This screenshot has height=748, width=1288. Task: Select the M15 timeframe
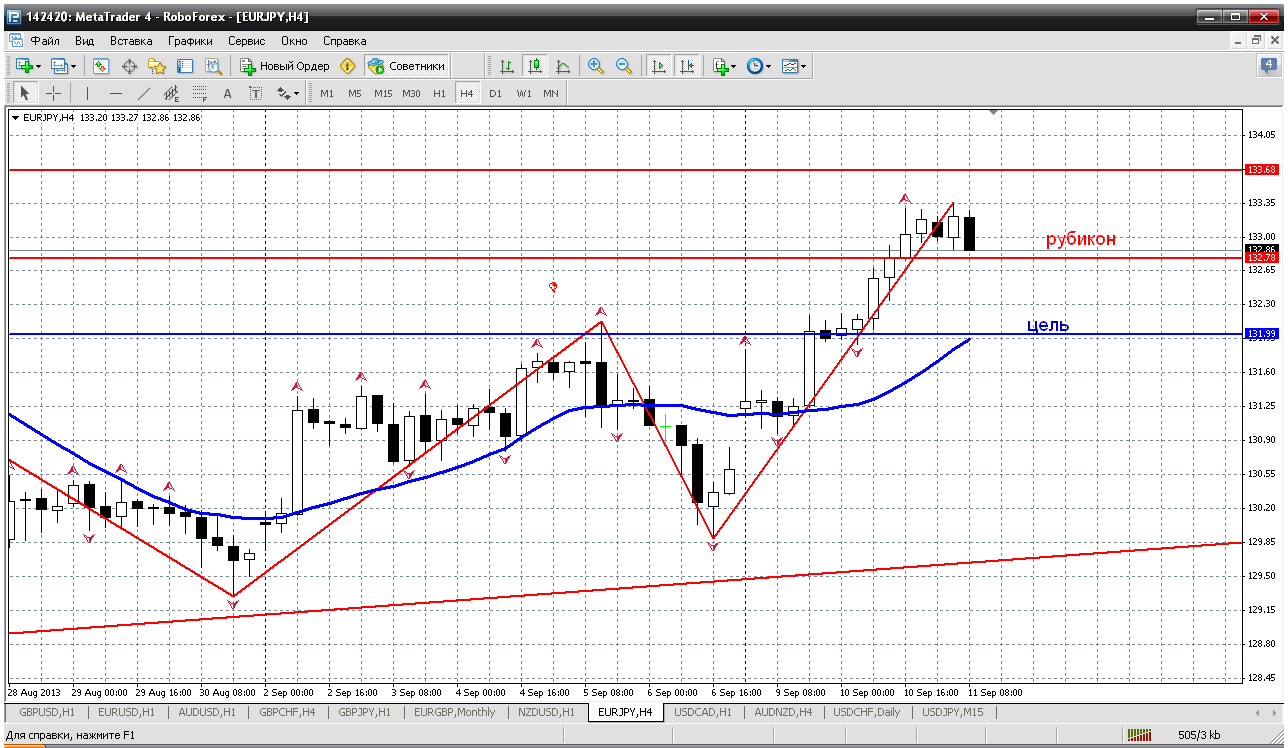pos(383,93)
